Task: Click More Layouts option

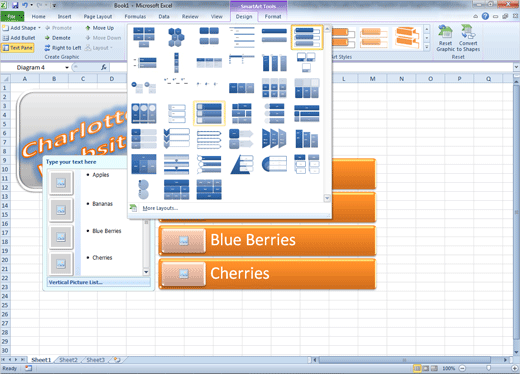Action: pyautogui.click(x=160, y=208)
